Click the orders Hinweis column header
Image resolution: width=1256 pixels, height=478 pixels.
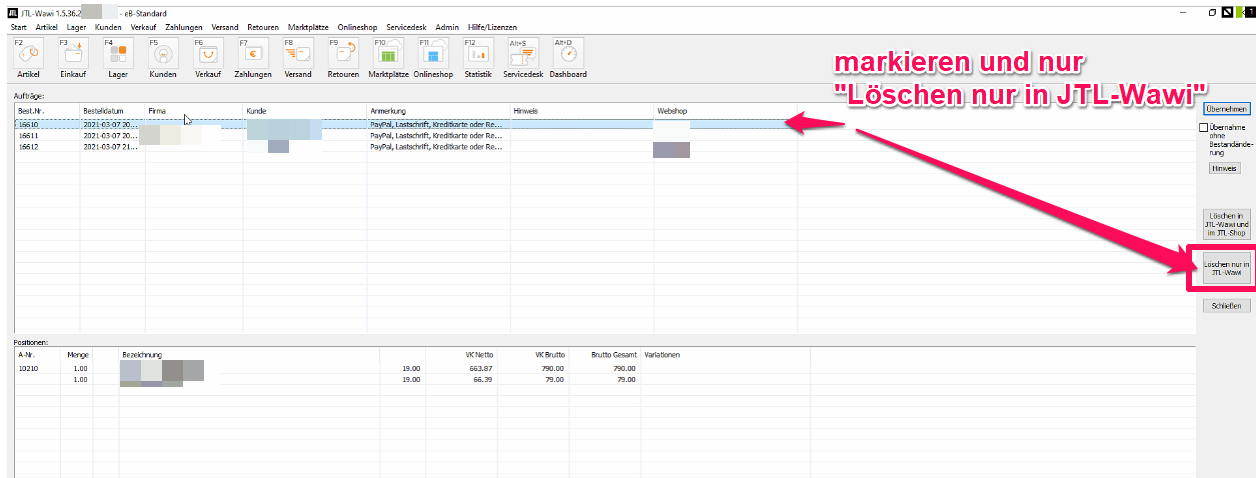582,110
